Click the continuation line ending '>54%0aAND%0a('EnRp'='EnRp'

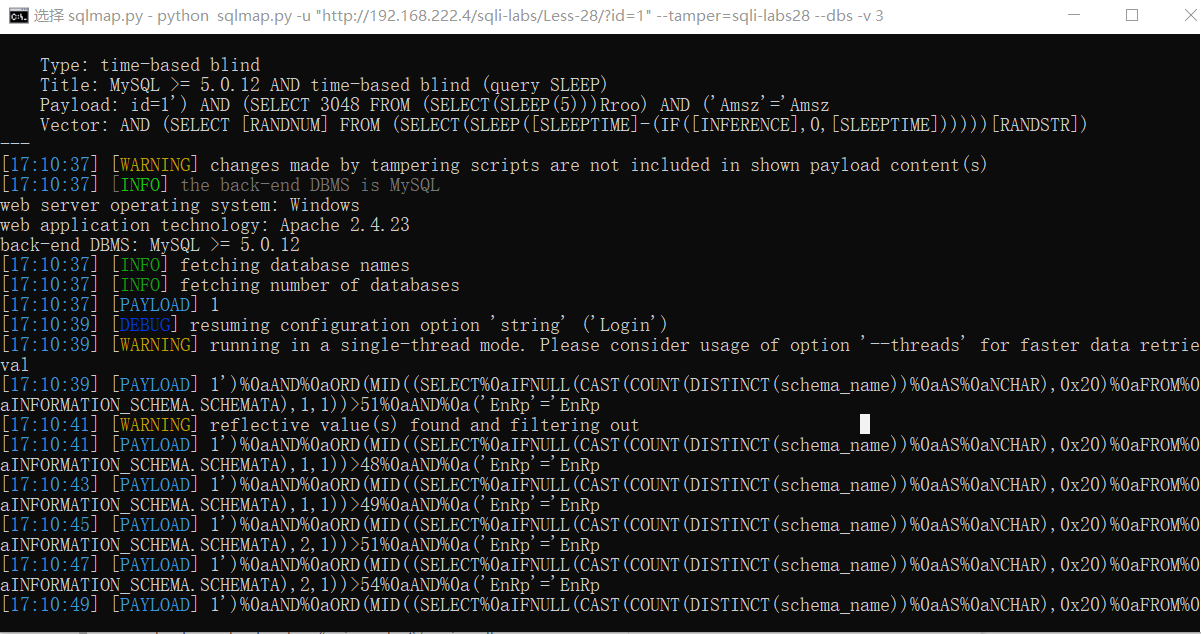pyautogui.click(x=300, y=585)
